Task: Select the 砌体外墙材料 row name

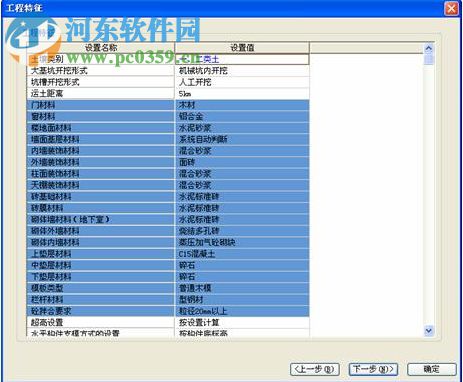Action: click(101, 231)
